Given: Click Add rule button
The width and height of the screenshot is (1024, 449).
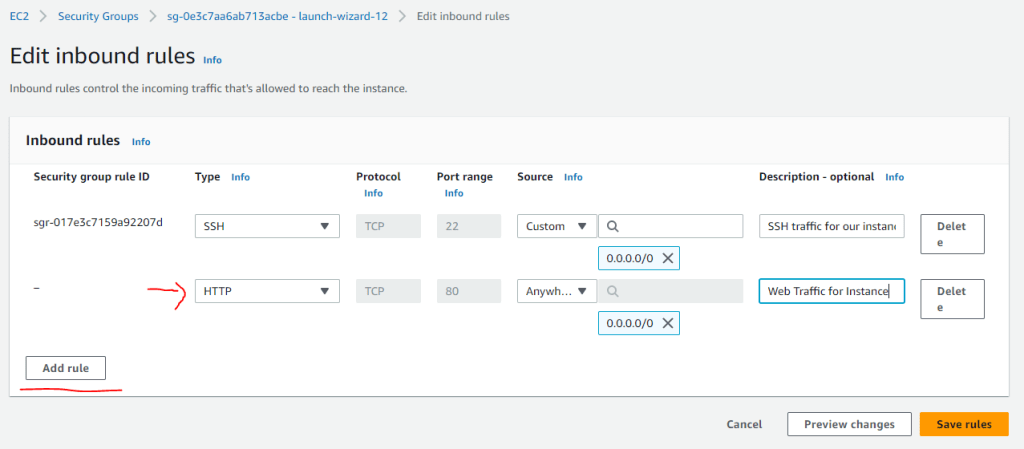Looking at the screenshot, I should tap(65, 368).
